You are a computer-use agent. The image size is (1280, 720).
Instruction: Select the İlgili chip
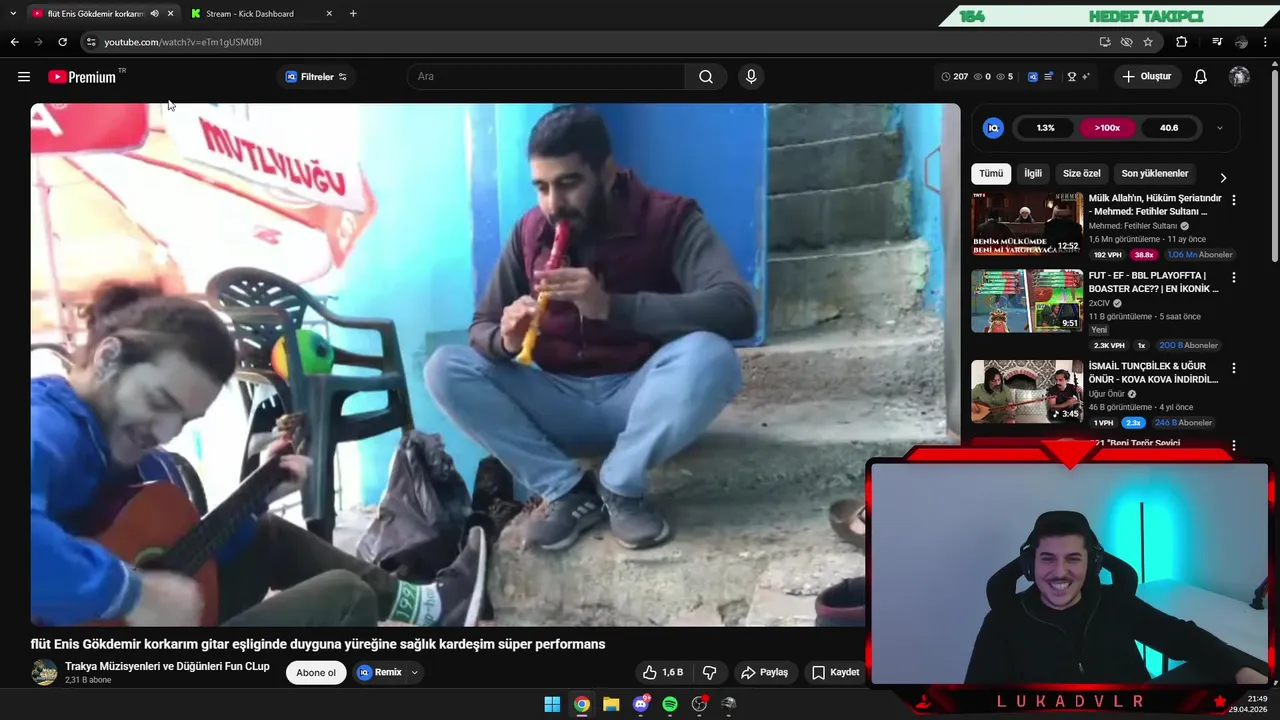1033,174
